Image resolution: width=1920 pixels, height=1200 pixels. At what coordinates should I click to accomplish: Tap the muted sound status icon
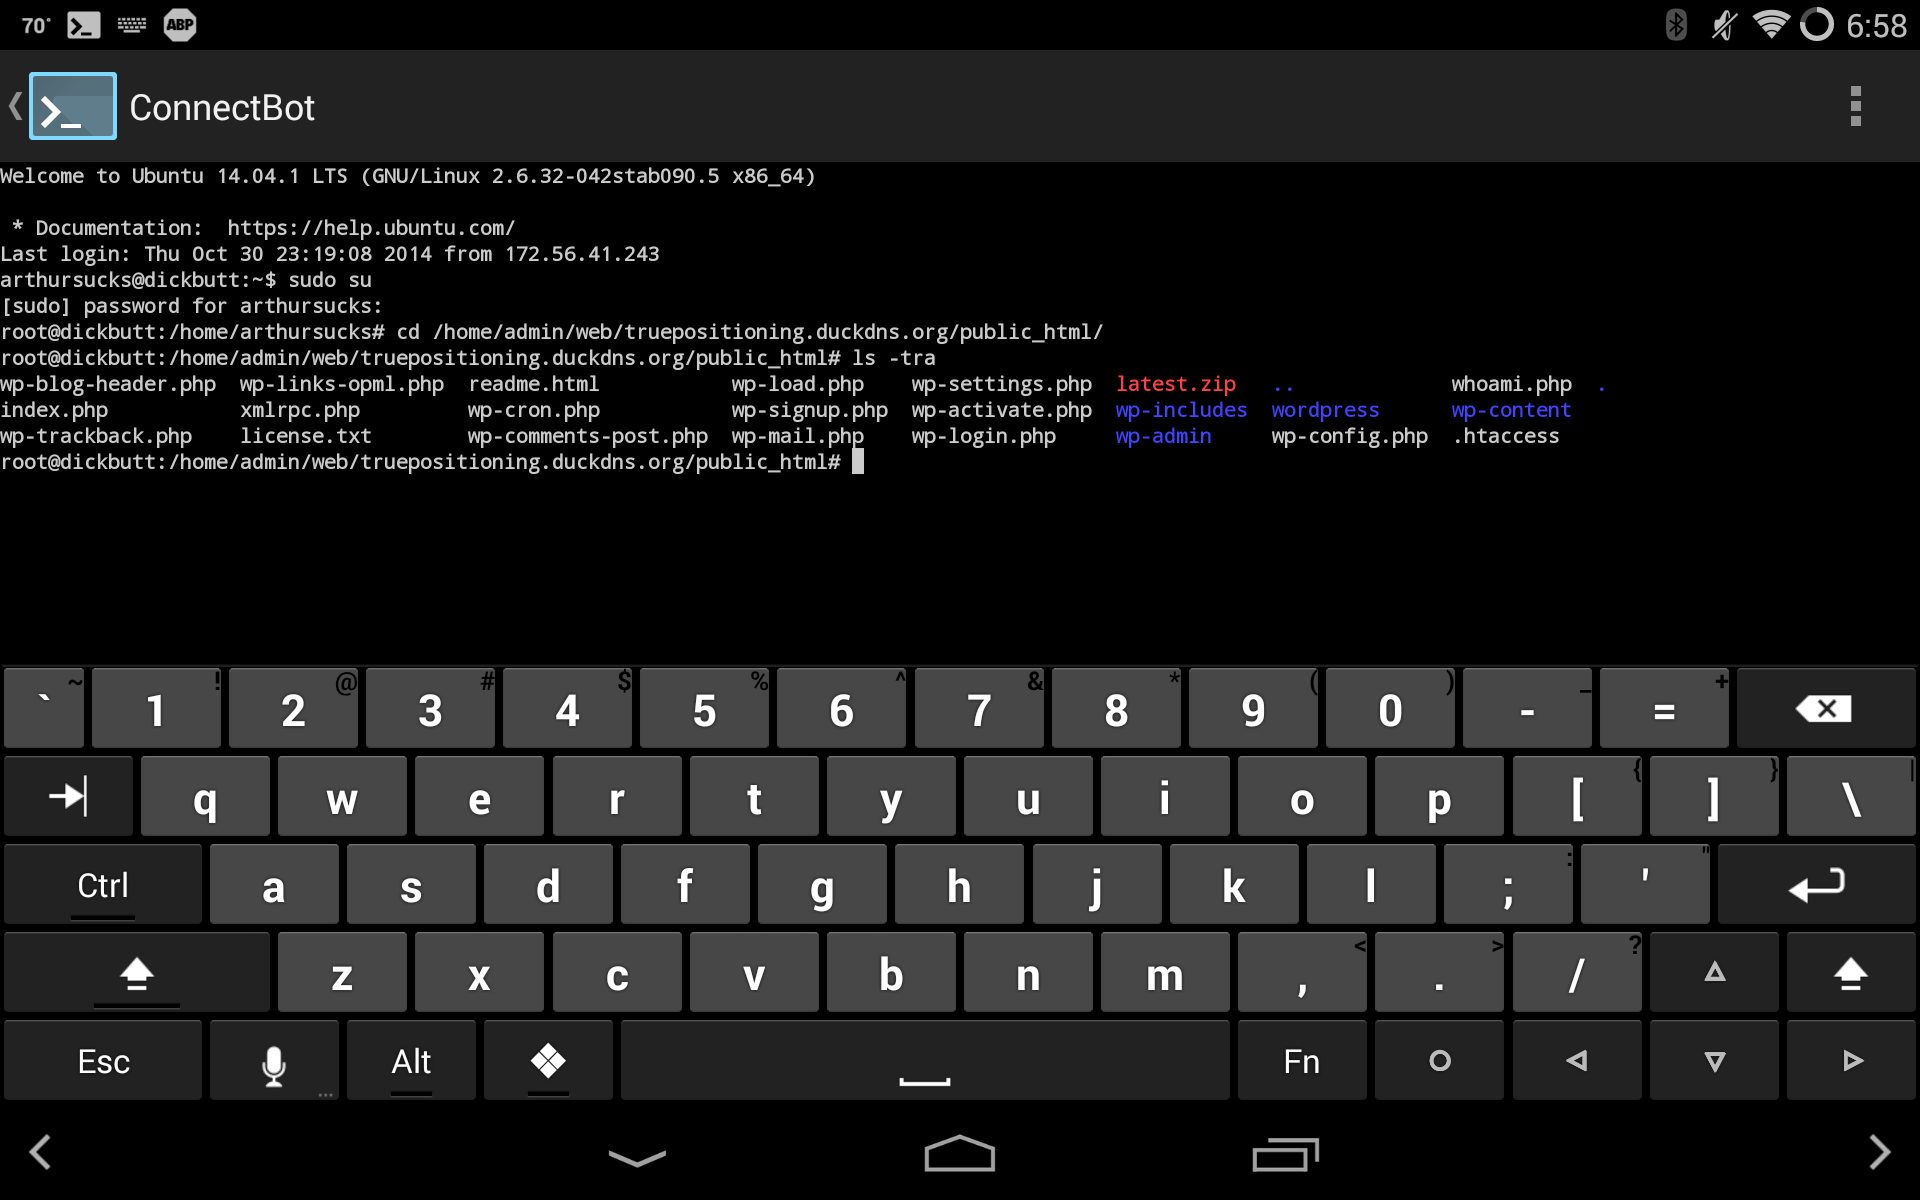(x=1724, y=25)
